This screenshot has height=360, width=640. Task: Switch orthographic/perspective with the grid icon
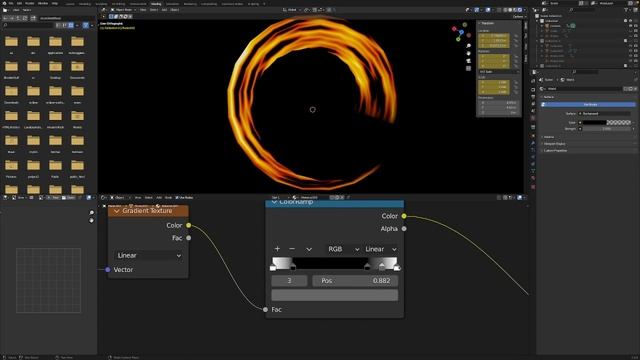pos(469,68)
